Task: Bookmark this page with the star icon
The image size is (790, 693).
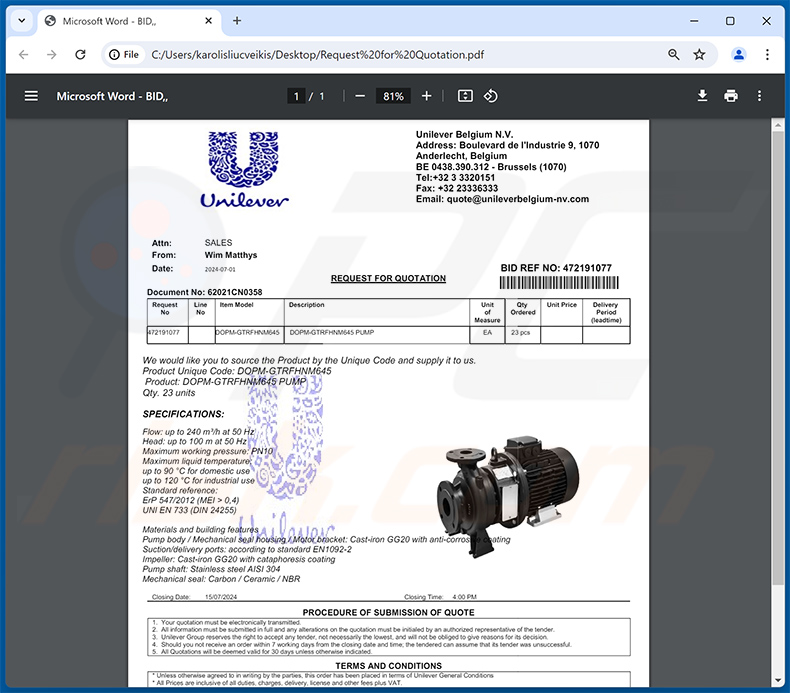Action: click(x=700, y=55)
